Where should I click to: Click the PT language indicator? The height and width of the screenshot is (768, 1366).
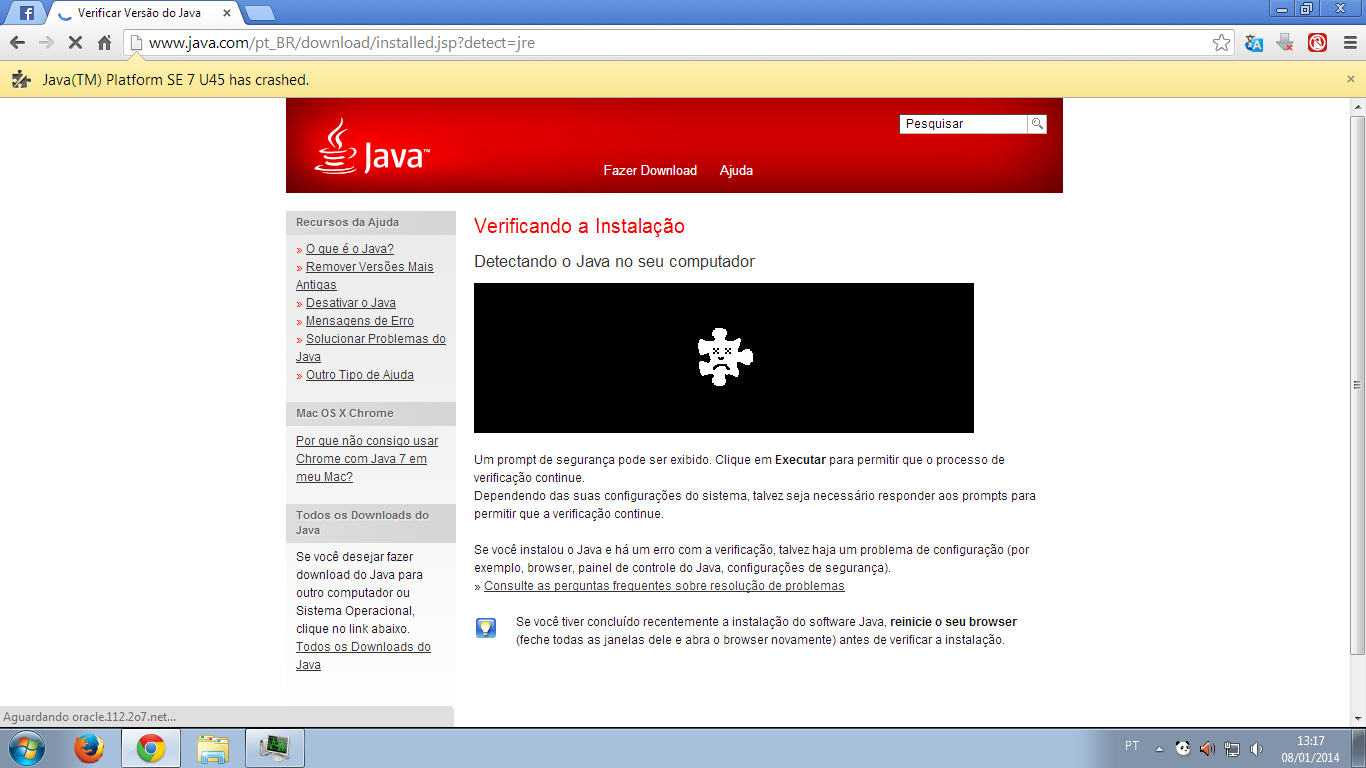(1132, 746)
